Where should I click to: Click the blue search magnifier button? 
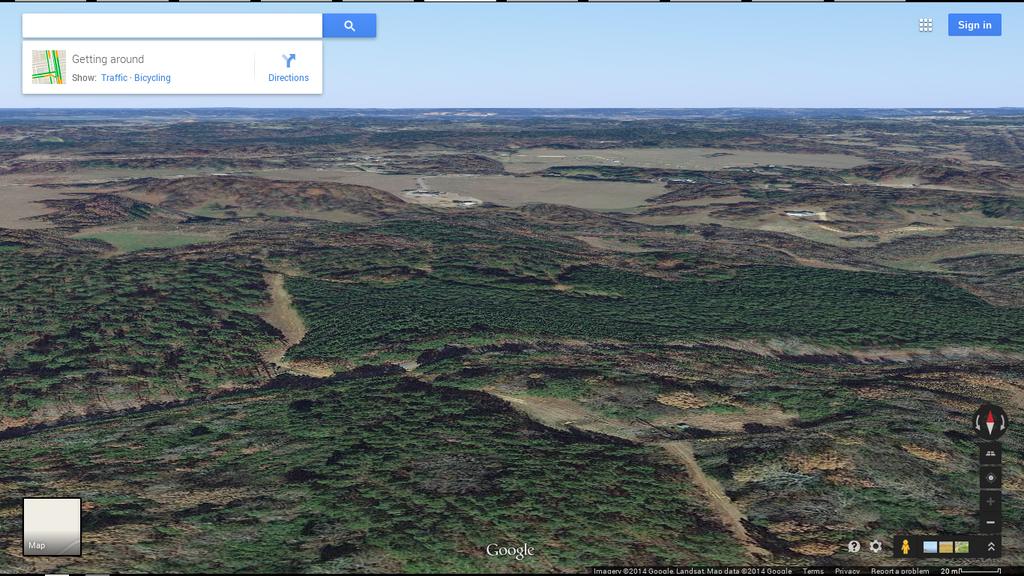click(x=349, y=26)
